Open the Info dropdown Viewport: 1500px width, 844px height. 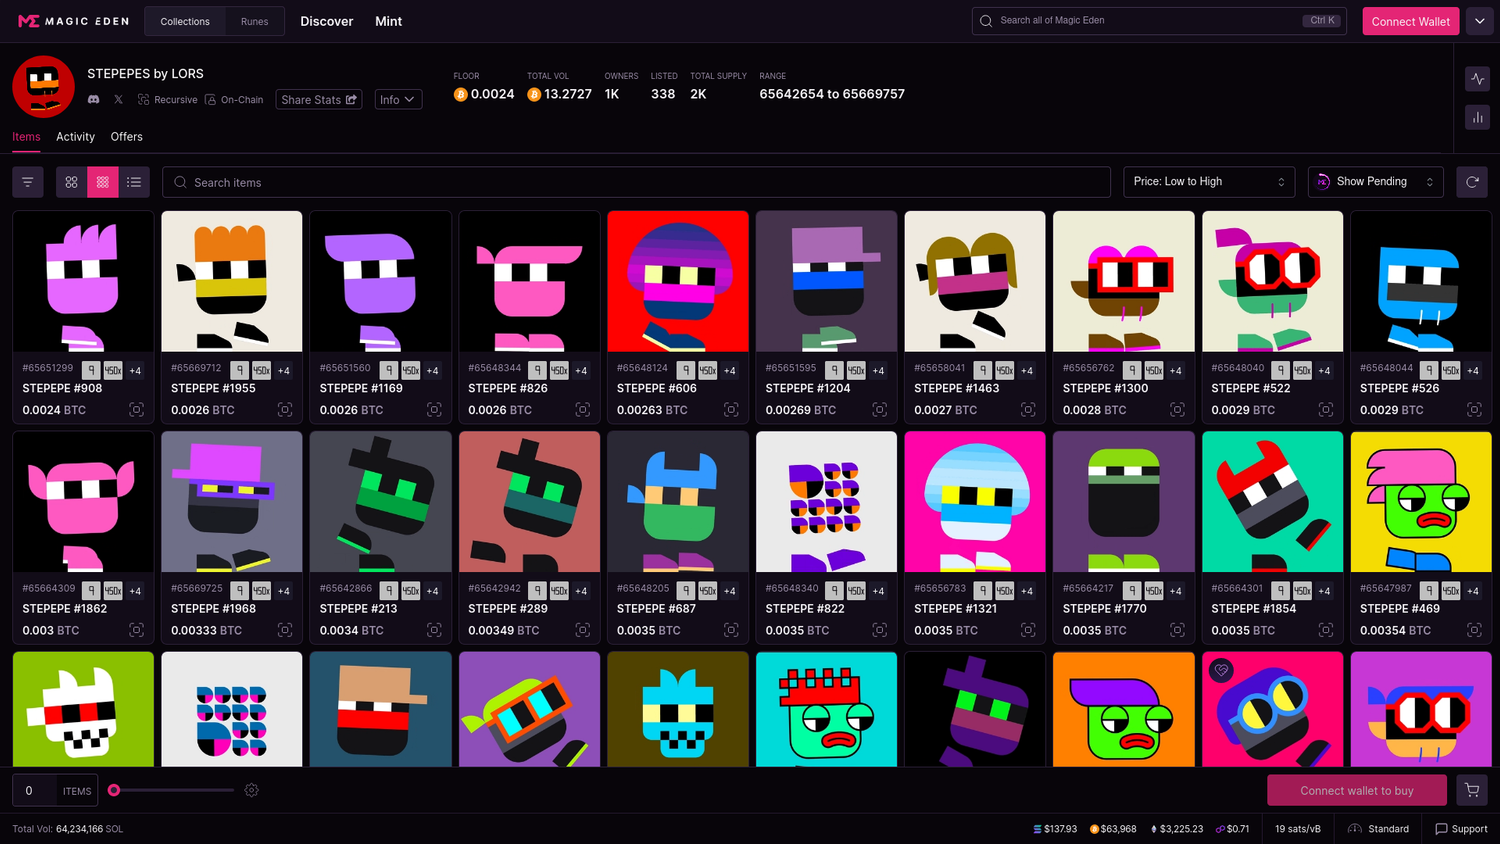398,99
